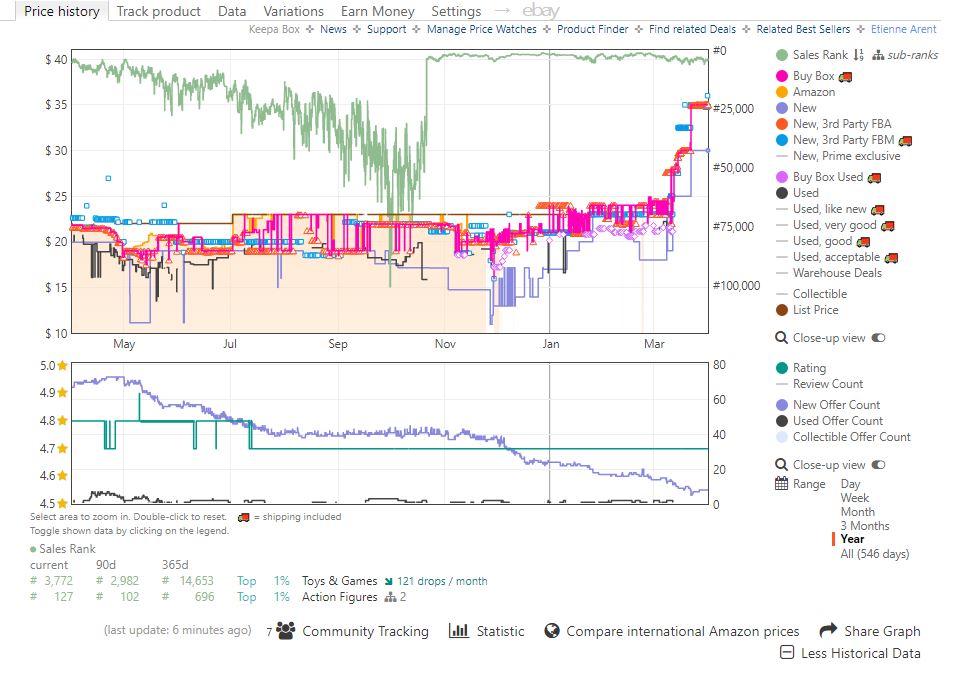This screenshot has width=974, height=673.
Task: Open the News link
Action: pos(333,29)
